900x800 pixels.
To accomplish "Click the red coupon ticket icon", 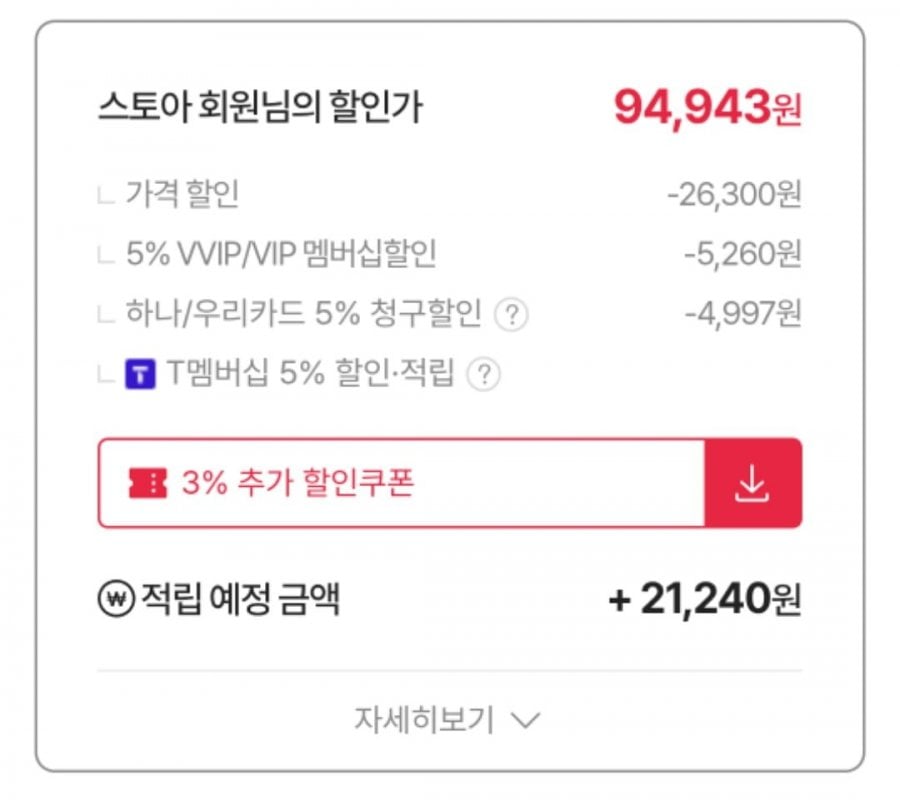I will pyautogui.click(x=148, y=484).
